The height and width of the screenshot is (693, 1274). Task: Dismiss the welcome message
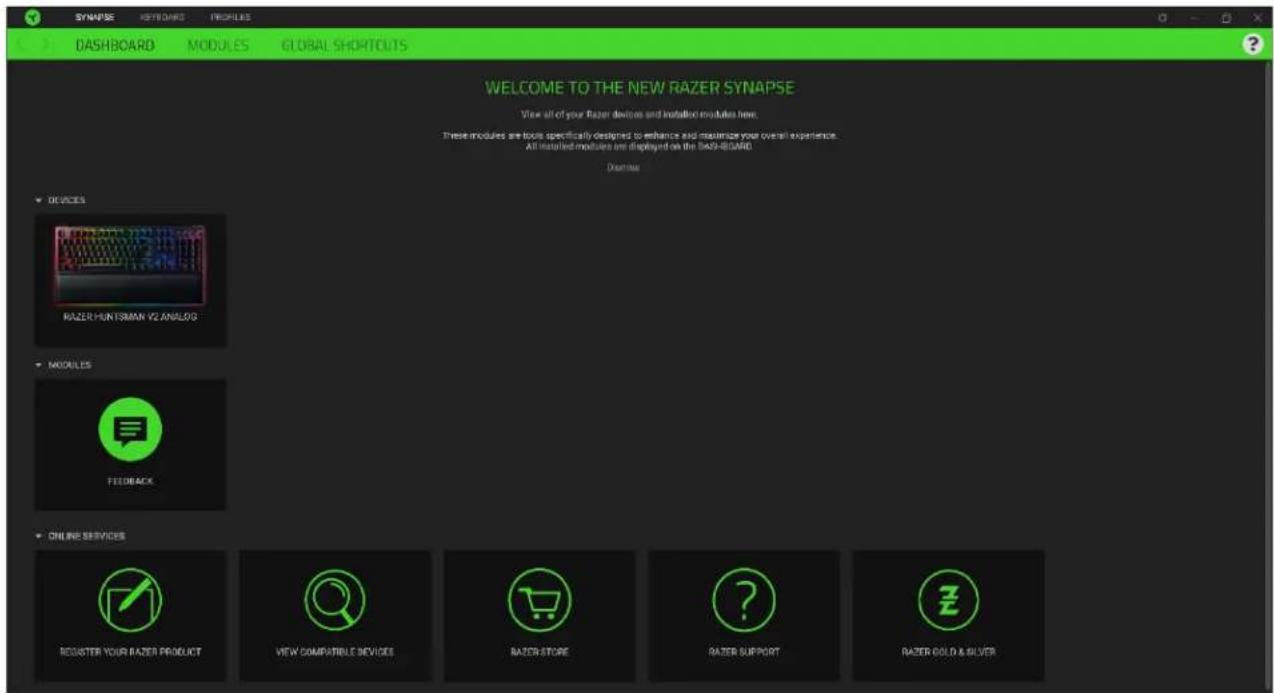pyautogui.click(x=622, y=168)
